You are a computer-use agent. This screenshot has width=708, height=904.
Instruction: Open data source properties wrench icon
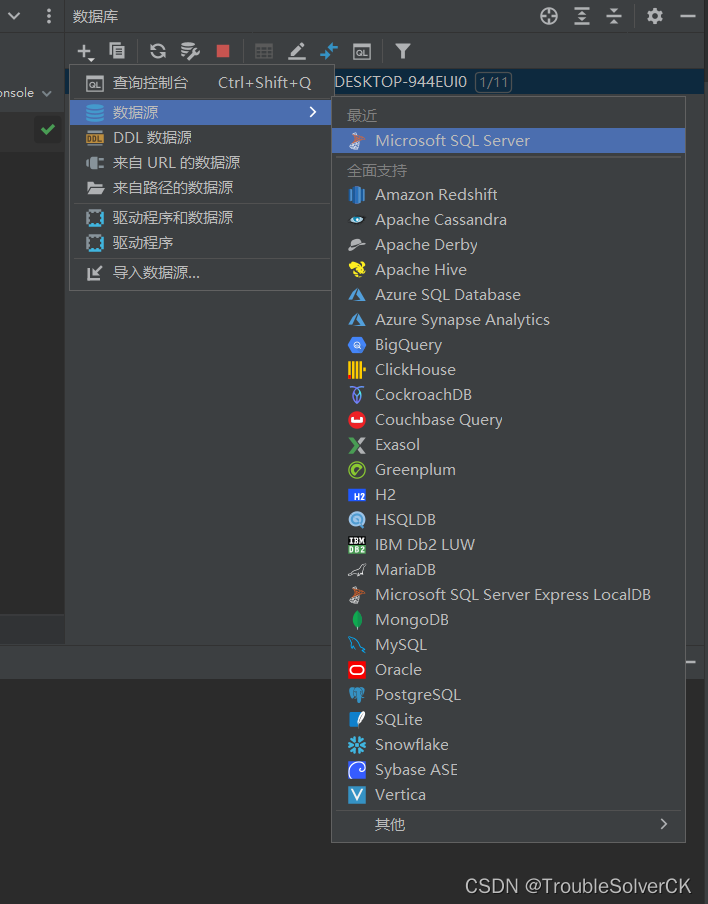point(190,51)
